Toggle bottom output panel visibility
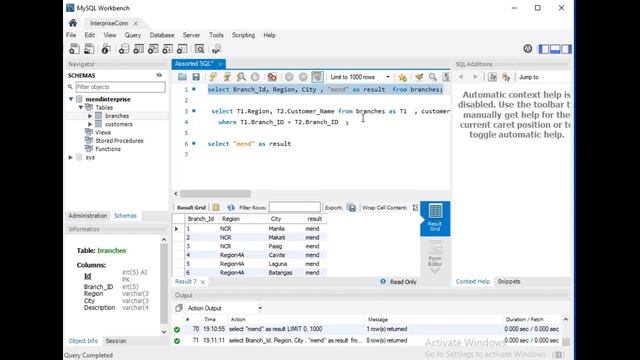The height and width of the screenshot is (360, 640). [x=555, y=49]
